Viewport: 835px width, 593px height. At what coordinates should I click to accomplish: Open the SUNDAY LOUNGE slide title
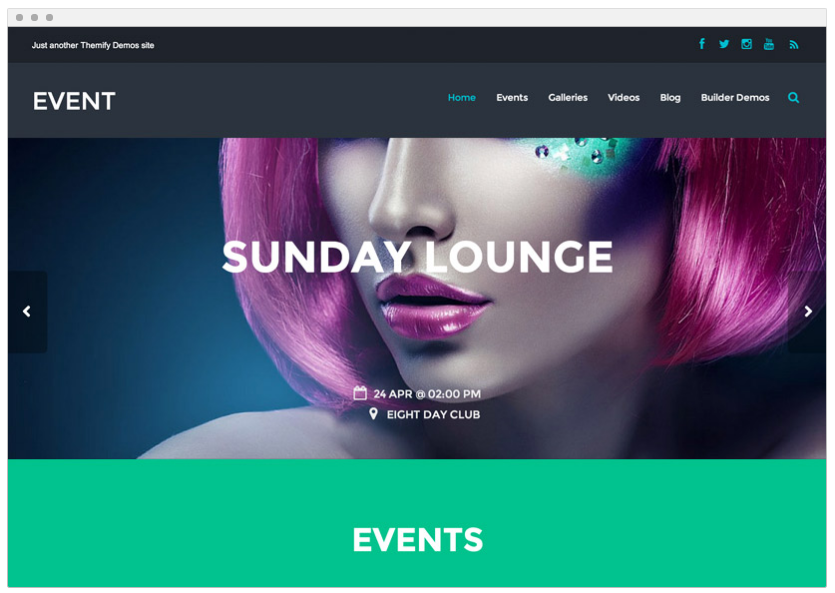pyautogui.click(x=417, y=257)
